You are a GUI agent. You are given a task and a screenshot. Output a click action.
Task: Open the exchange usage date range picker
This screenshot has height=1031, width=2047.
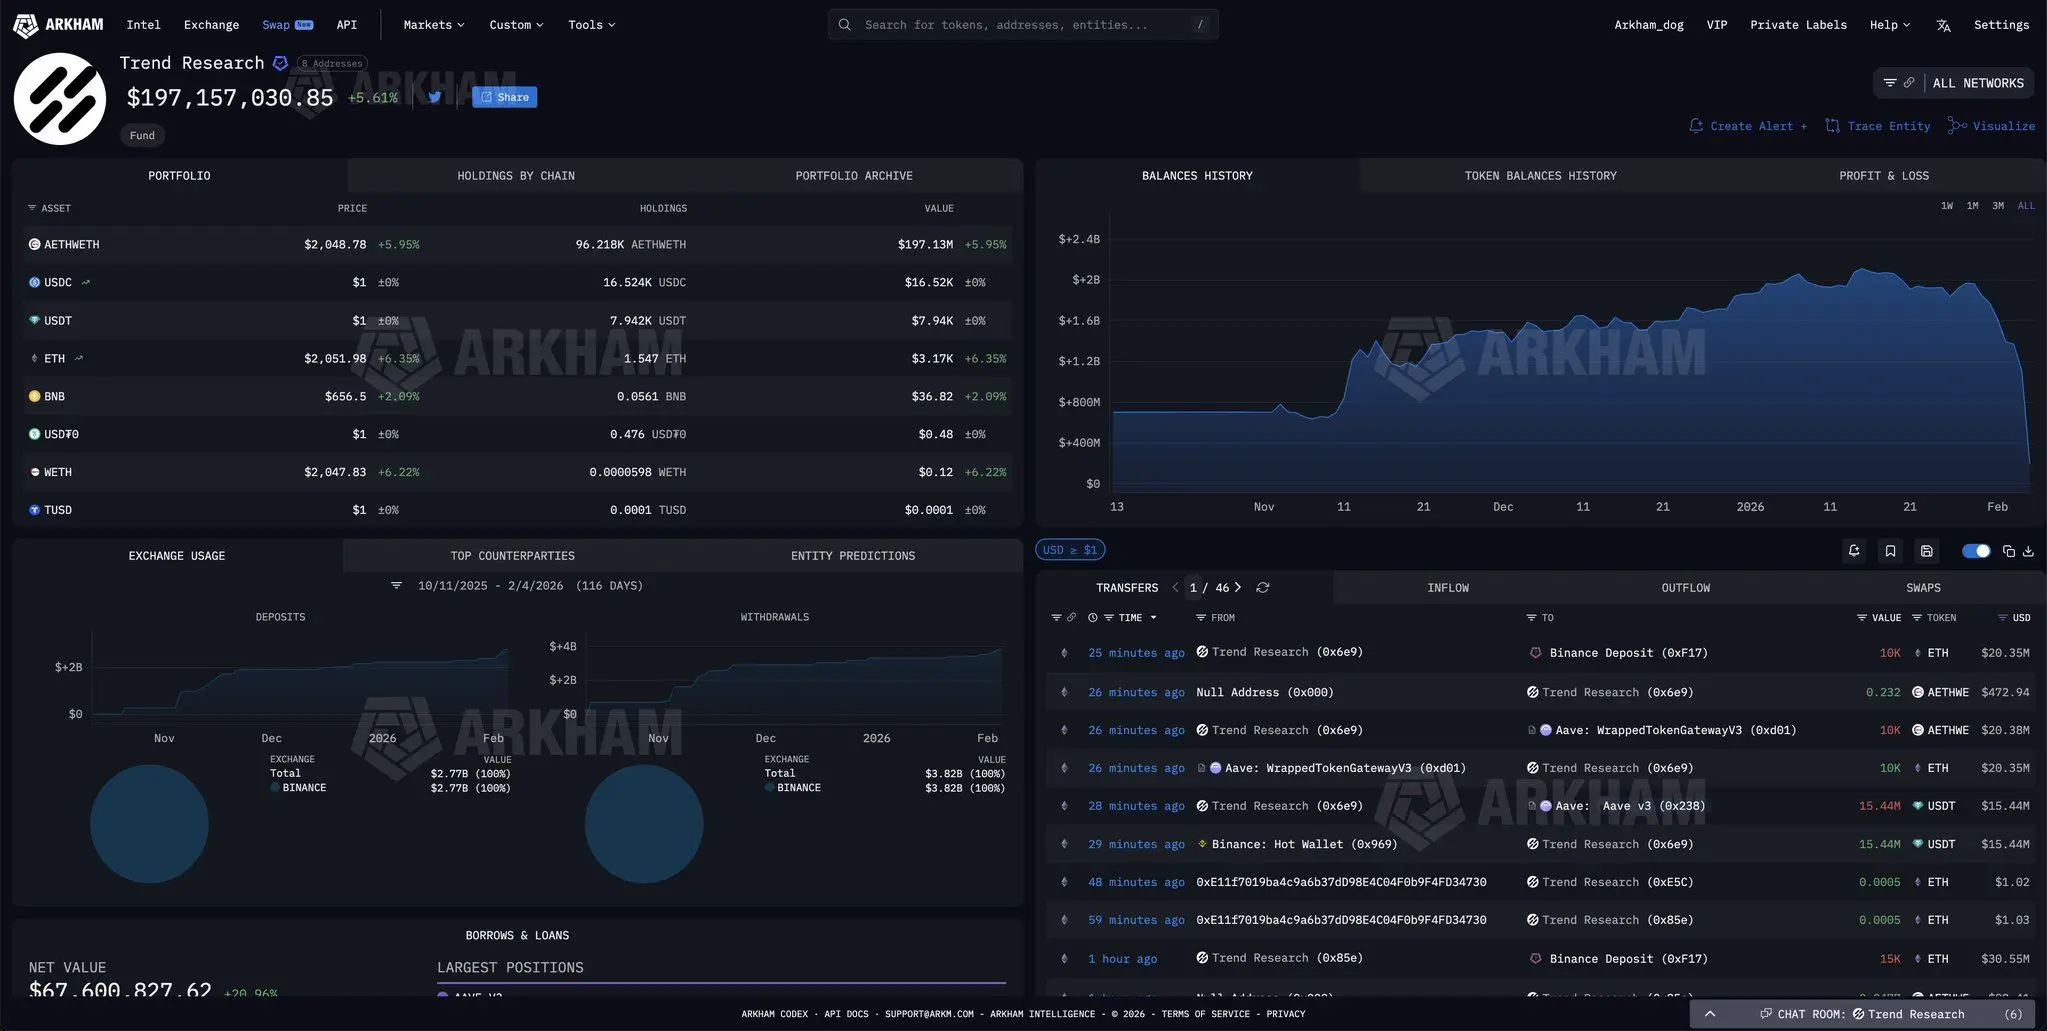(x=530, y=586)
